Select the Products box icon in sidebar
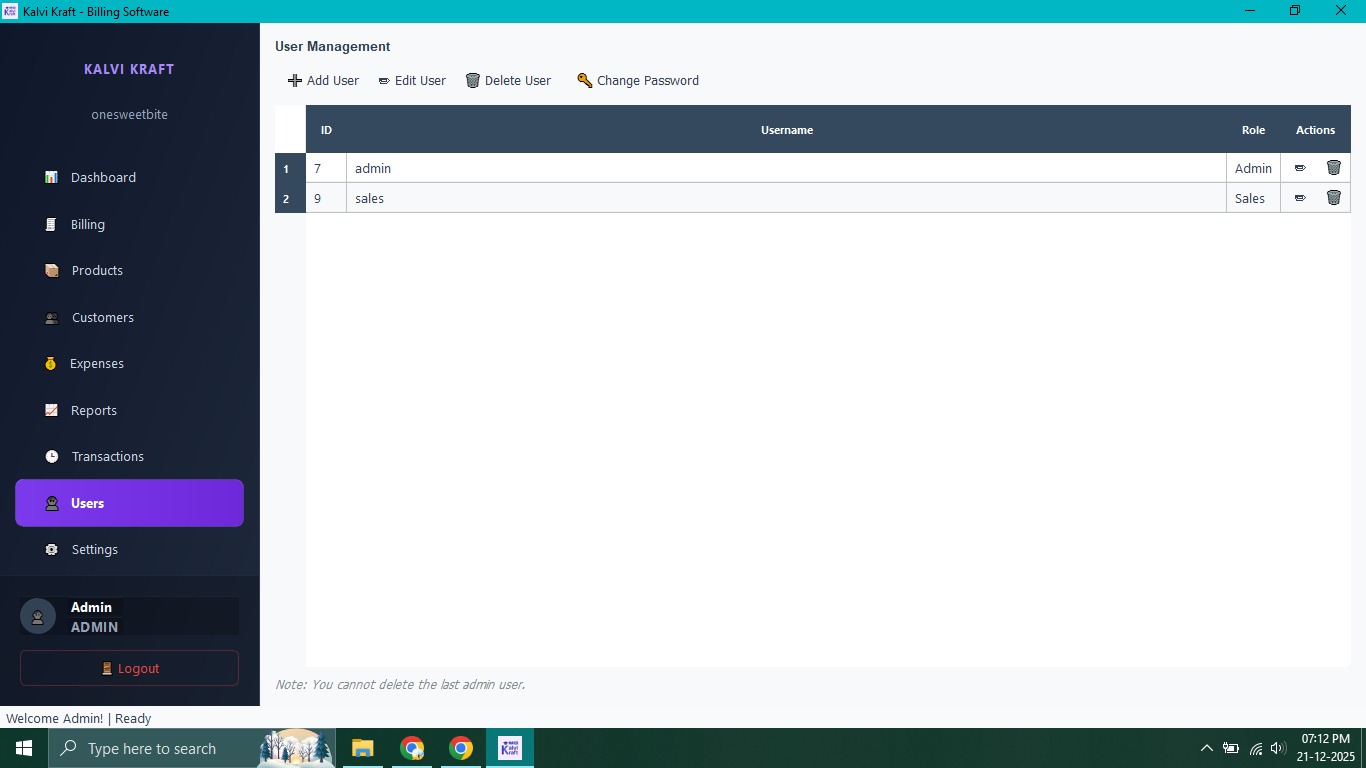 point(51,270)
